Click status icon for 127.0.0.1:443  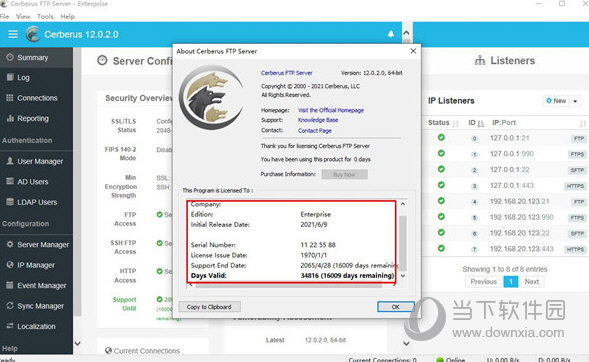click(x=441, y=185)
